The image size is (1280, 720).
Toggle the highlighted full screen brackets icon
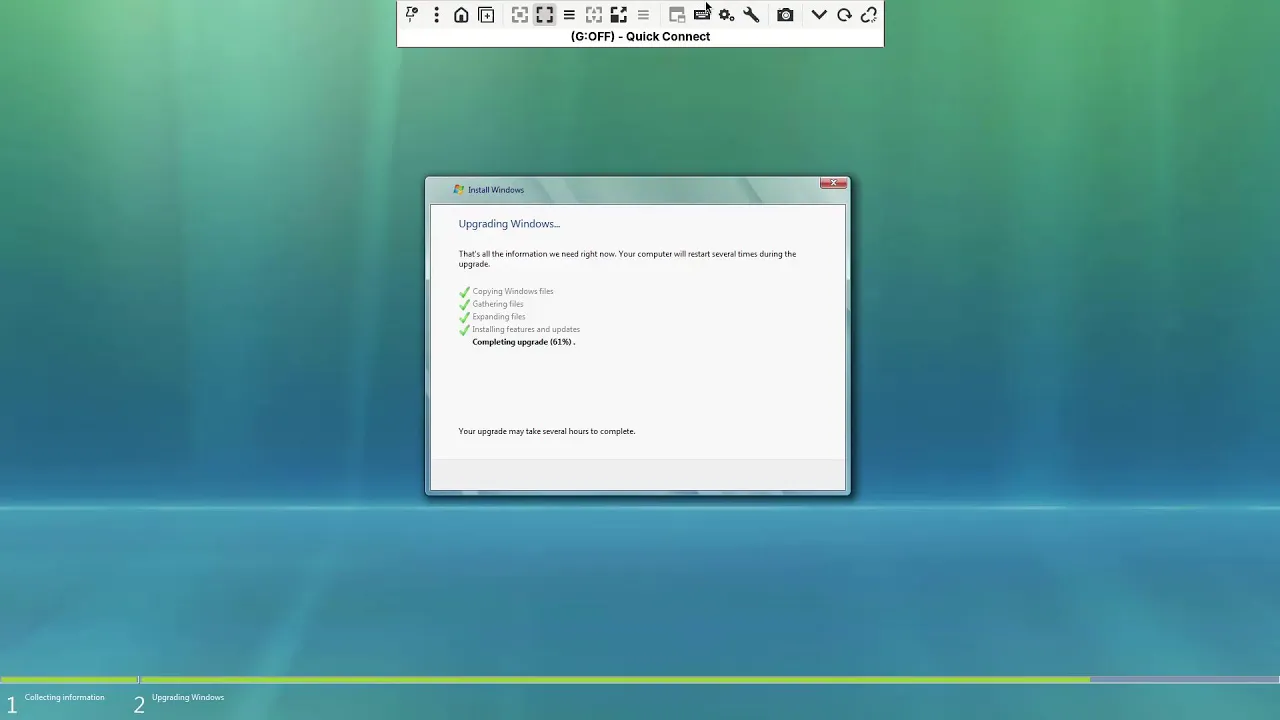pyautogui.click(x=544, y=14)
